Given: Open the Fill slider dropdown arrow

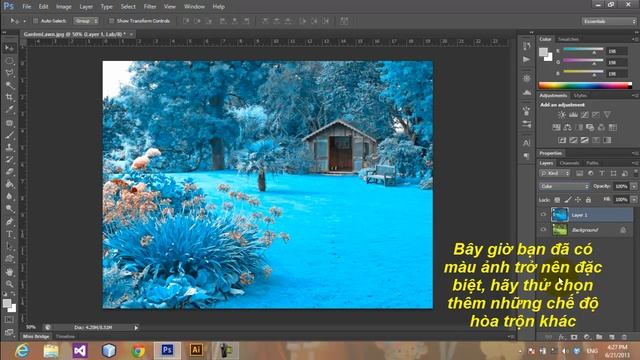Looking at the screenshot, I should (634, 200).
